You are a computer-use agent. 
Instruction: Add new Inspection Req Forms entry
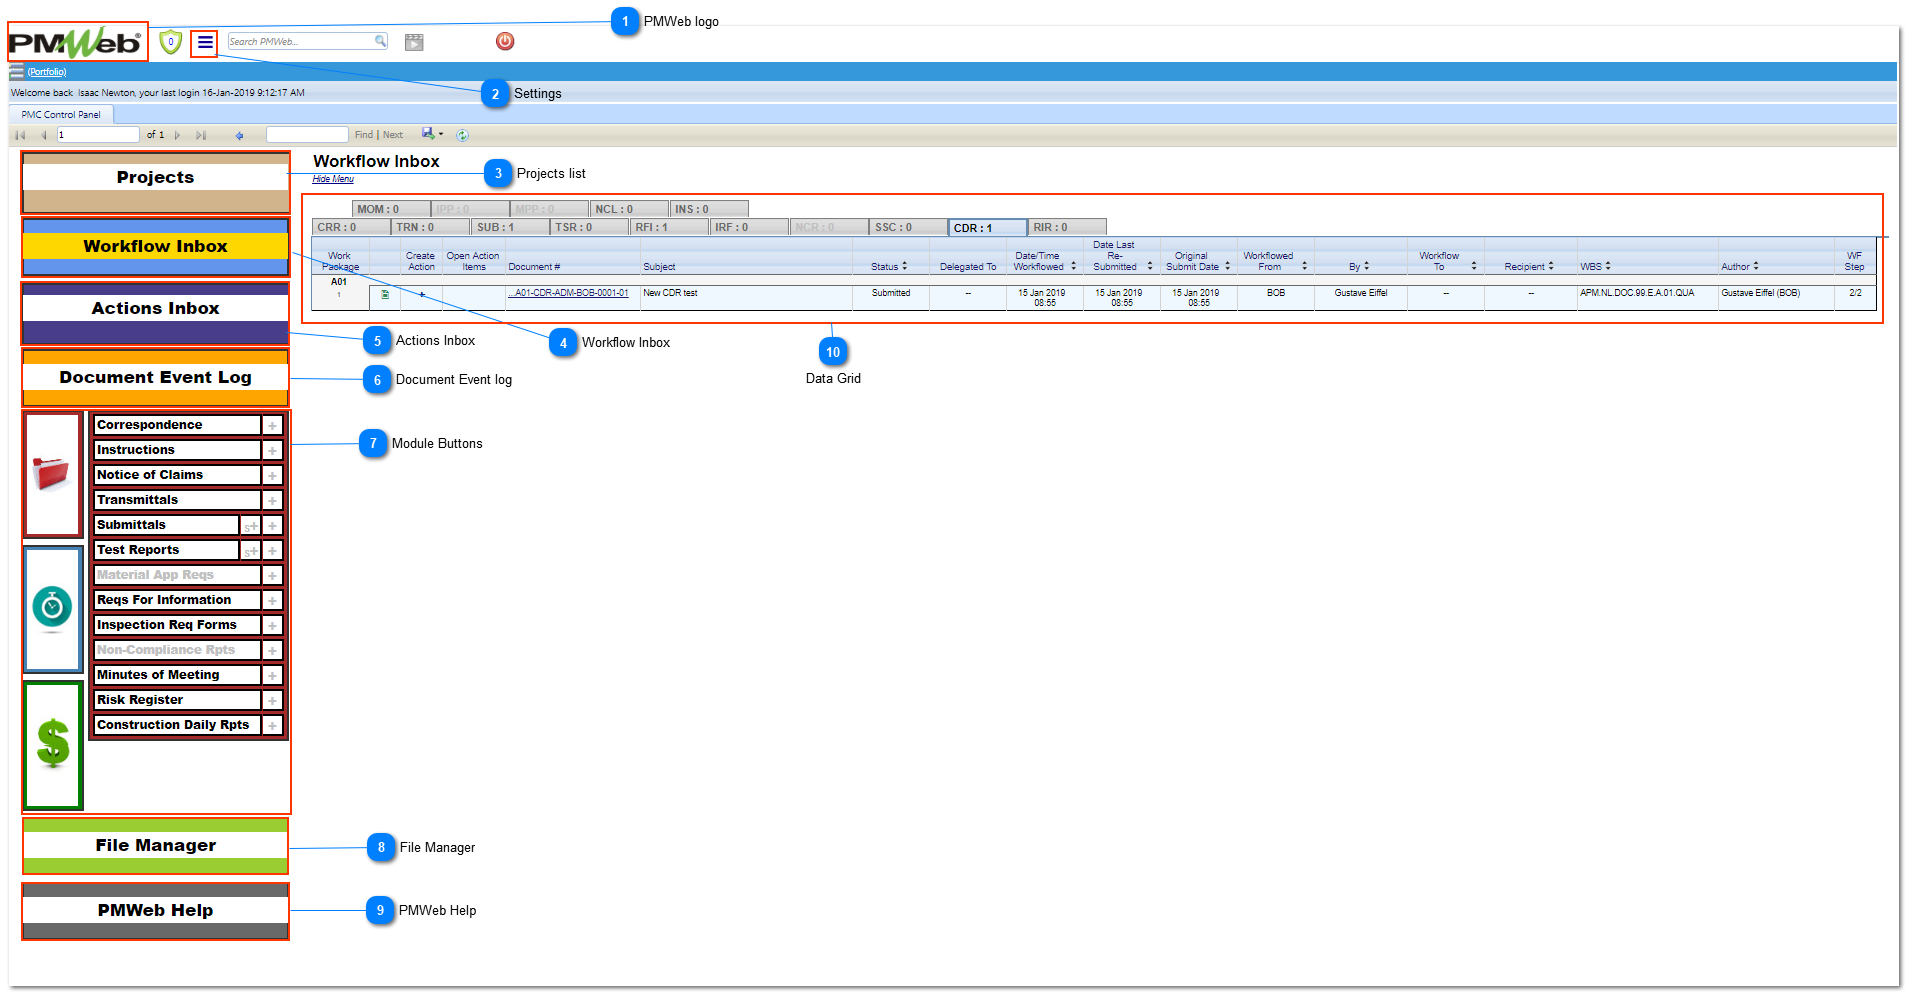[272, 626]
